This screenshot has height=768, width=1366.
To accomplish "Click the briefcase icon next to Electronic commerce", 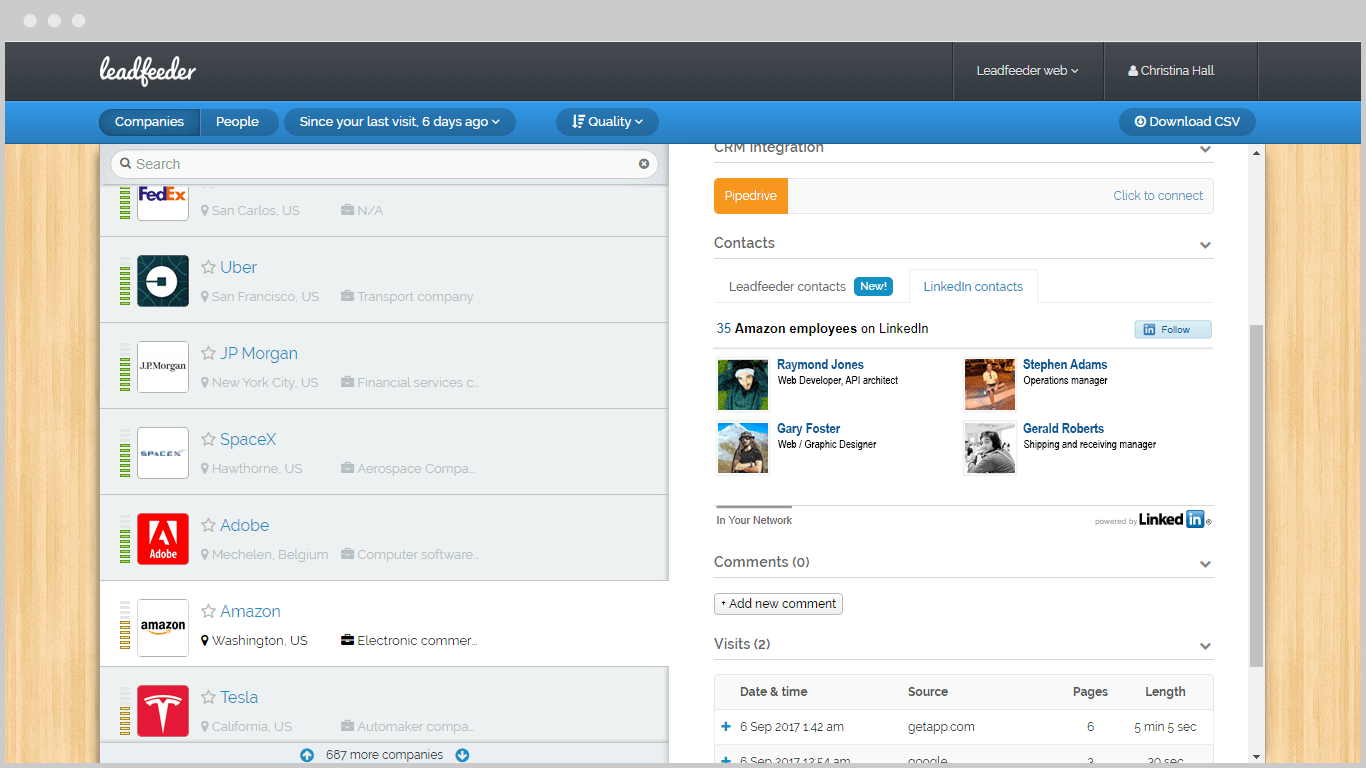I will 347,640.
